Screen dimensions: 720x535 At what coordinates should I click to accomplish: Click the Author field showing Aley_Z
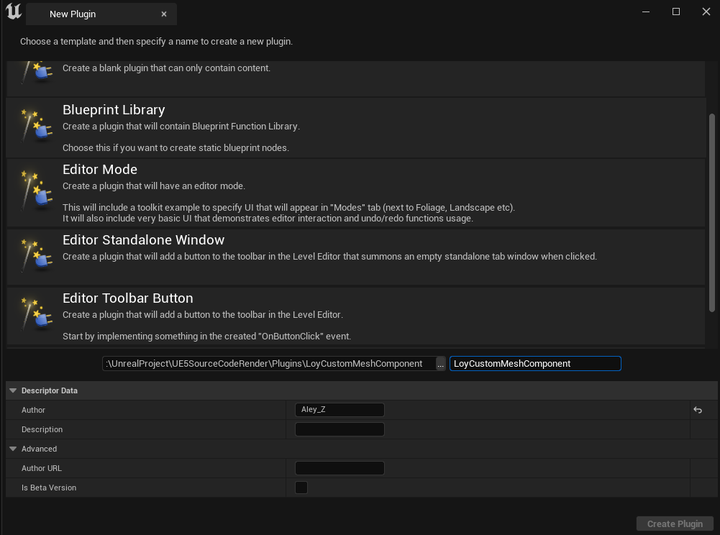(x=339, y=410)
